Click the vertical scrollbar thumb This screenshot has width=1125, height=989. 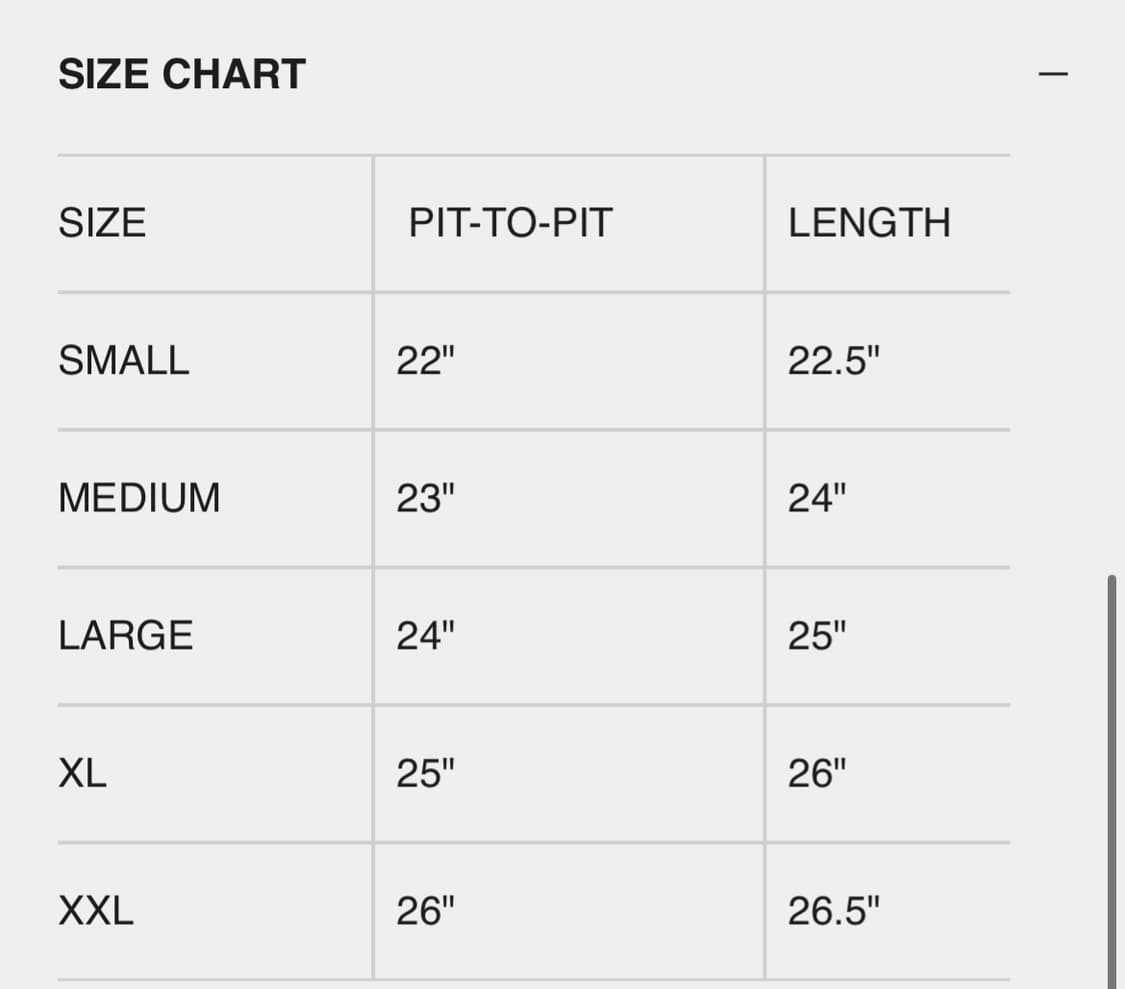(x=1112, y=780)
